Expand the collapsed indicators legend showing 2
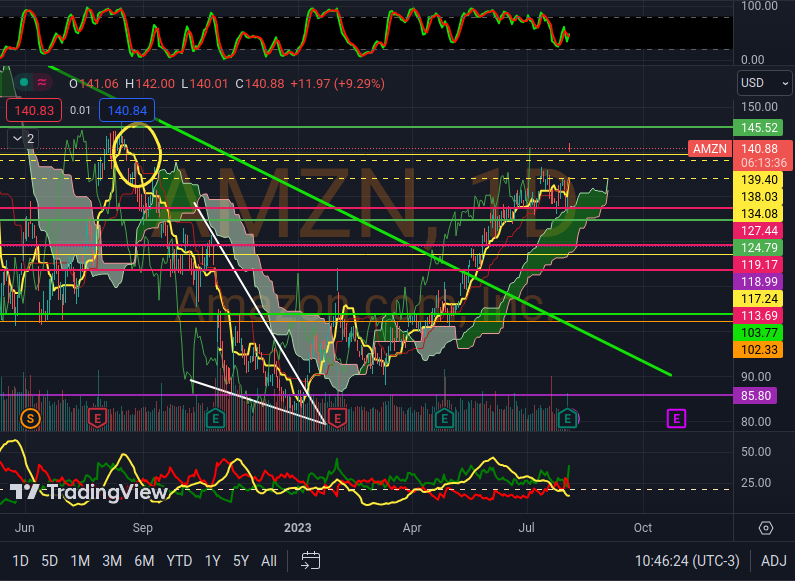This screenshot has height=581, width=795. point(24,138)
